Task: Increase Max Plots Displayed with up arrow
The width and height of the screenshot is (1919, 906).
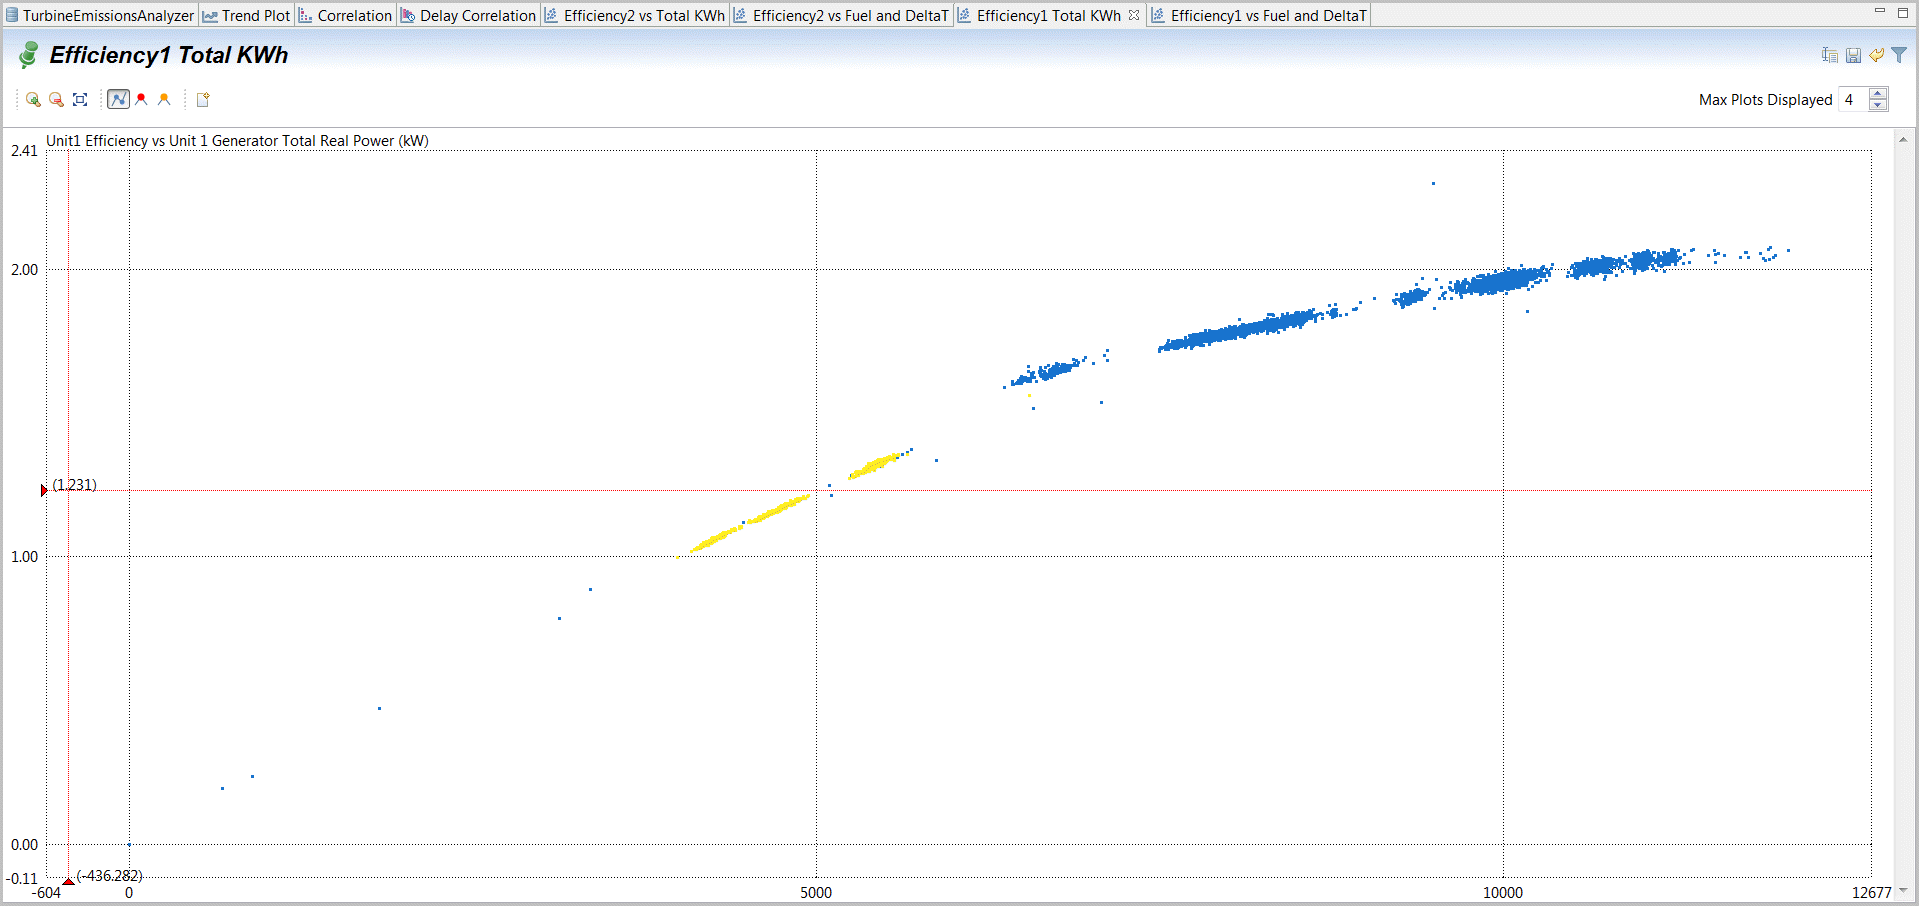Action: (x=1878, y=94)
